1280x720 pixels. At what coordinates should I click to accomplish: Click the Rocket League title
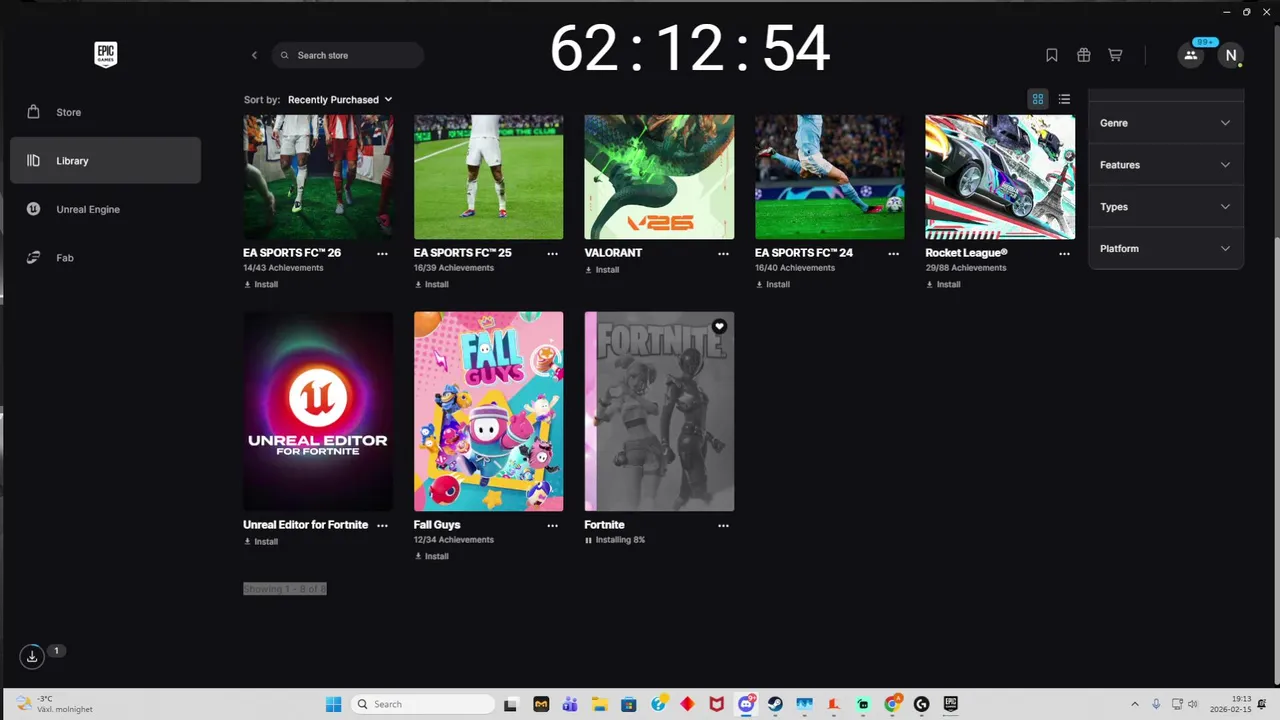[x=967, y=253]
